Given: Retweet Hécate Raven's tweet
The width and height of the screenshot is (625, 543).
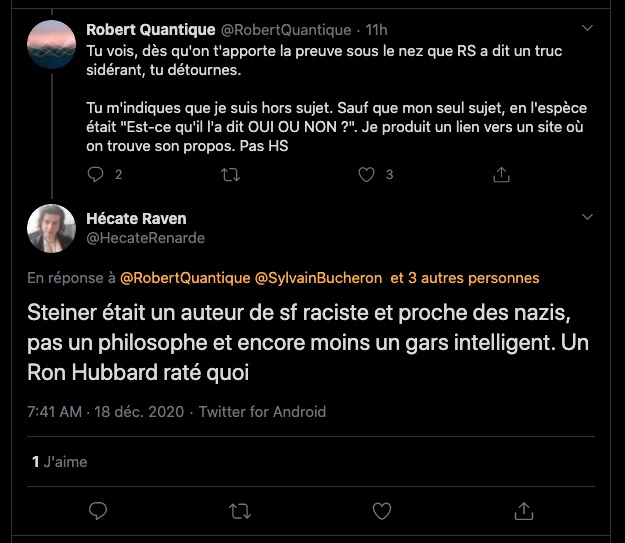Looking at the screenshot, I should (x=240, y=511).
